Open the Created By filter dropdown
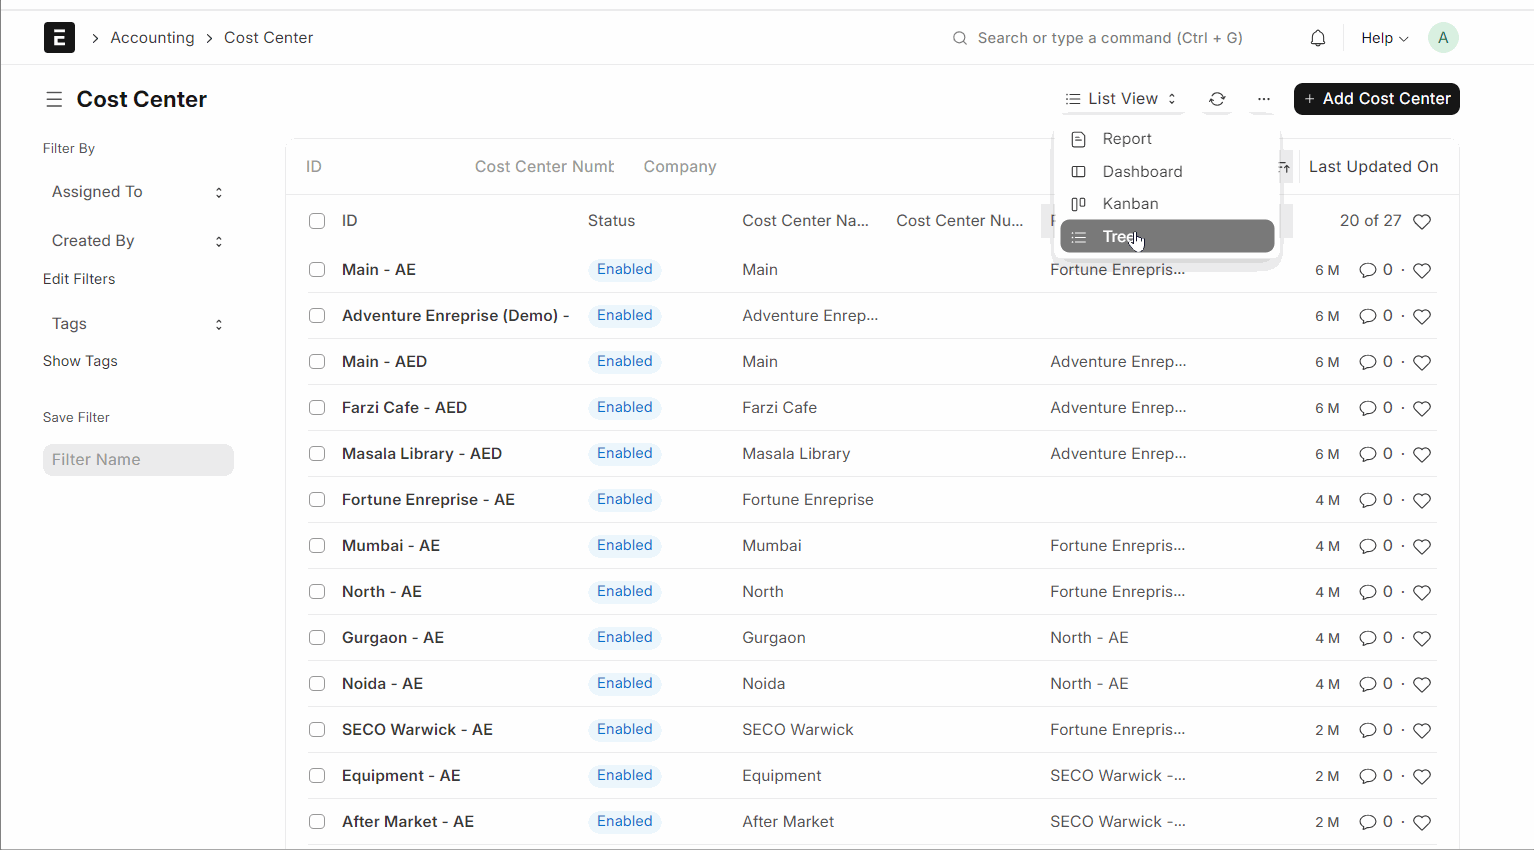 click(137, 241)
